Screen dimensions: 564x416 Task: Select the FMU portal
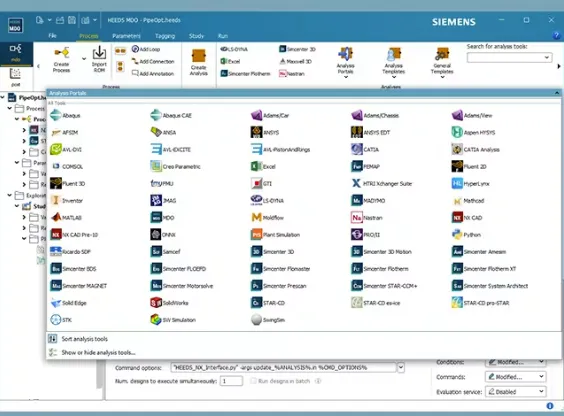[x=162, y=183]
